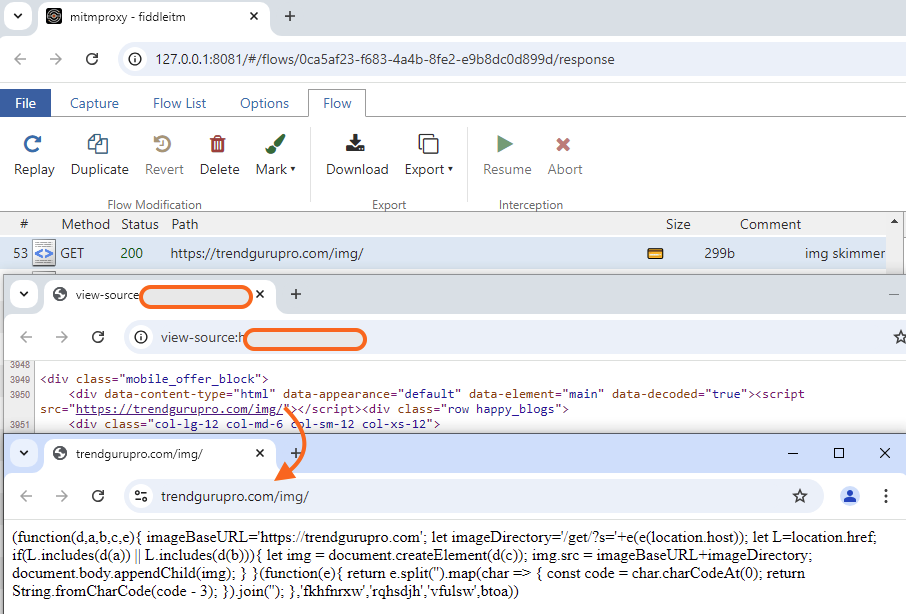
Task: Reload the view-source page
Action: [98, 337]
